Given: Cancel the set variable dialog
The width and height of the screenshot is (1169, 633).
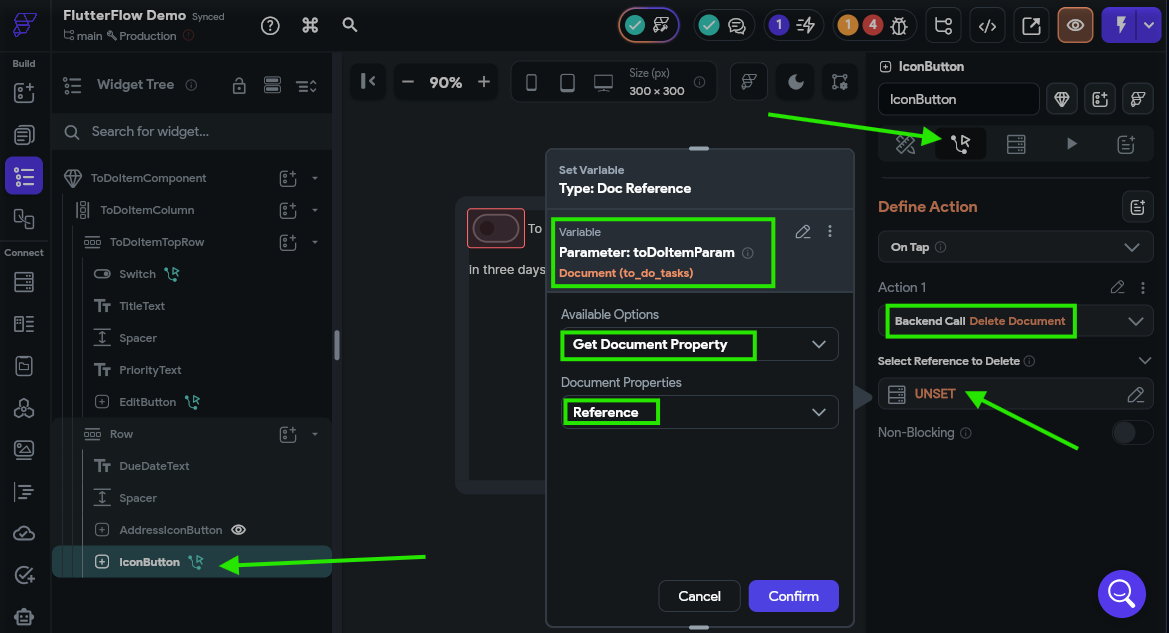Looking at the screenshot, I should tap(699, 596).
